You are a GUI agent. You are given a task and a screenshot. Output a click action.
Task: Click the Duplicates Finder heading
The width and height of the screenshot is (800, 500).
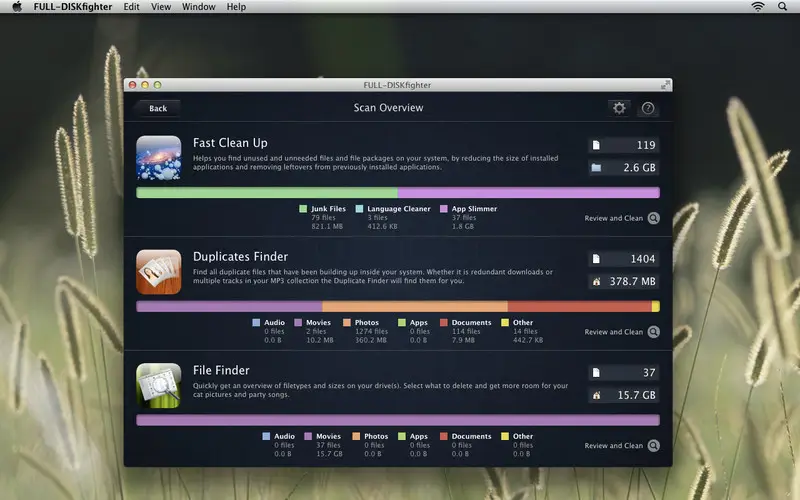click(240, 257)
